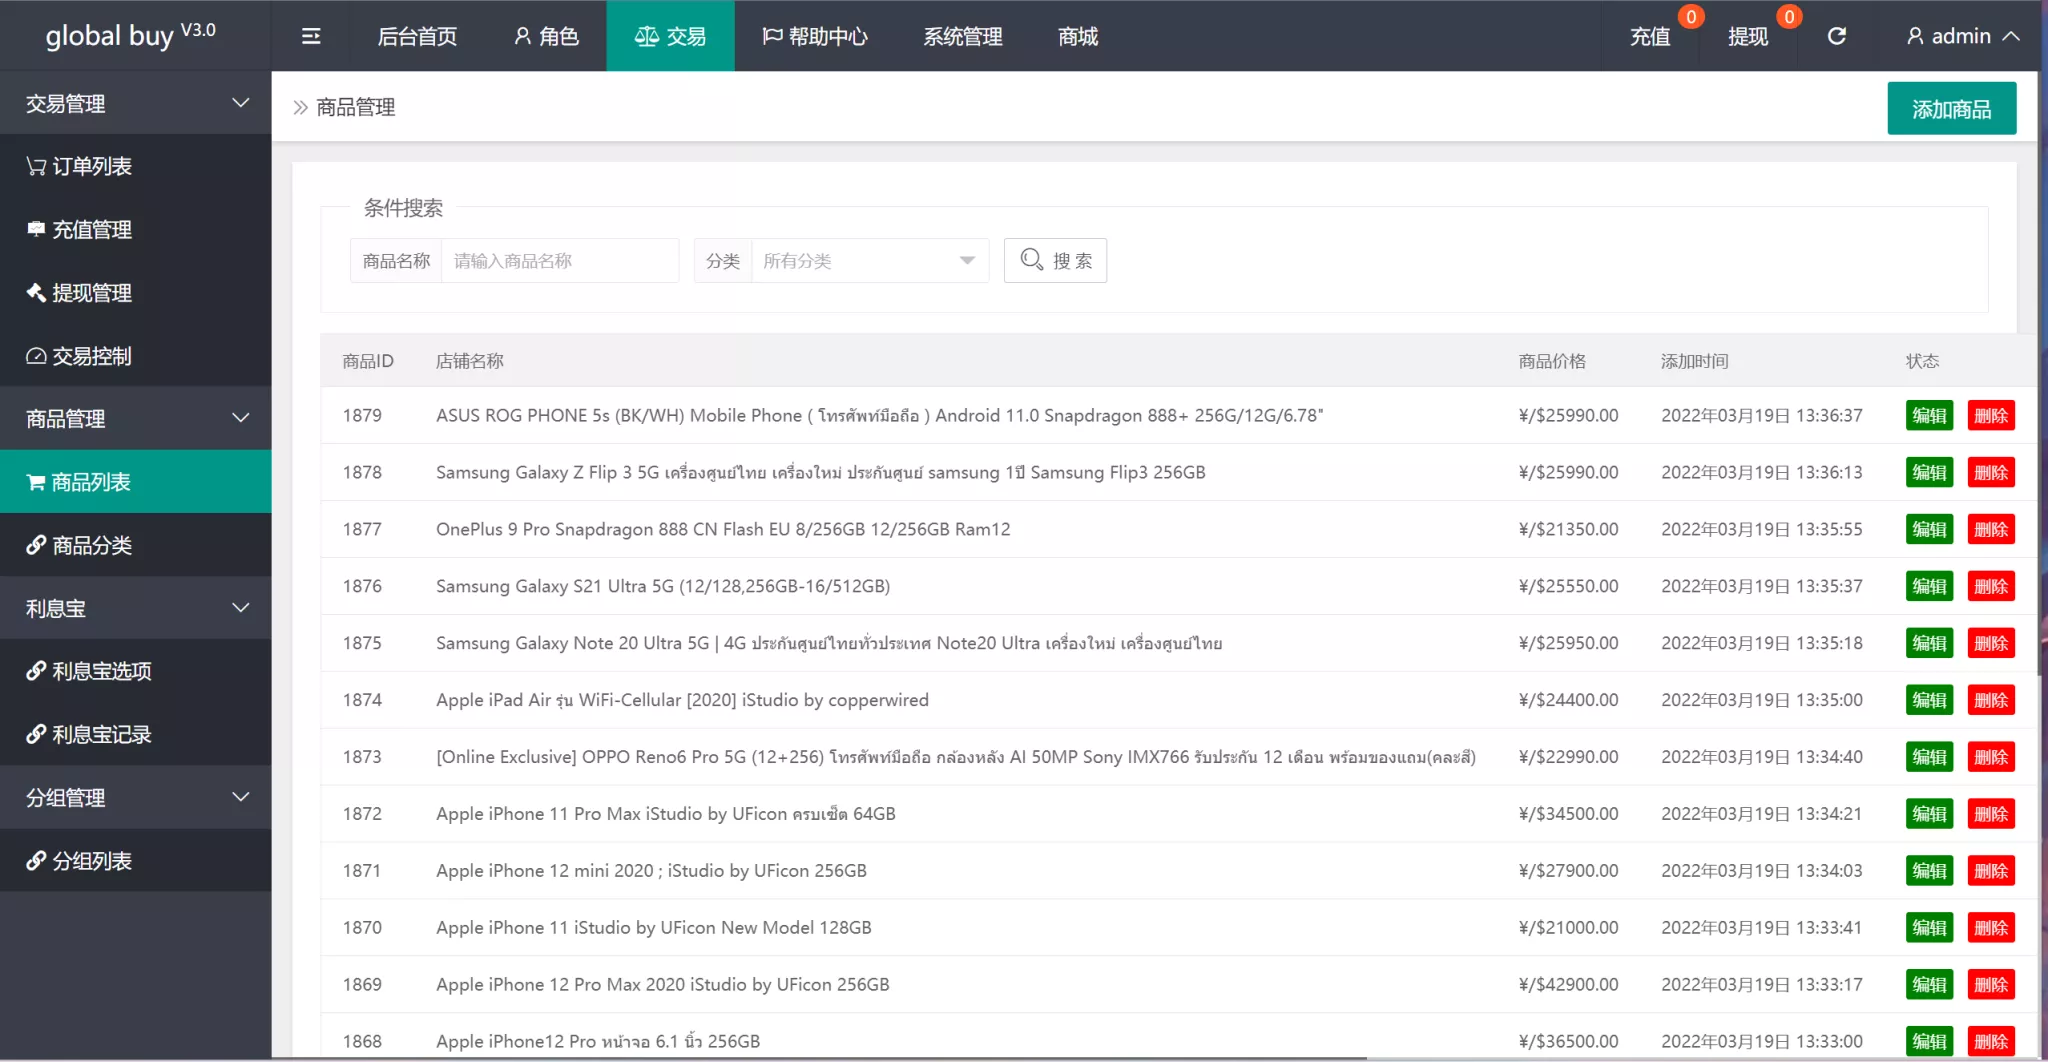The image size is (2048, 1062).
Task: Expand the admin user menu
Action: (1962, 36)
